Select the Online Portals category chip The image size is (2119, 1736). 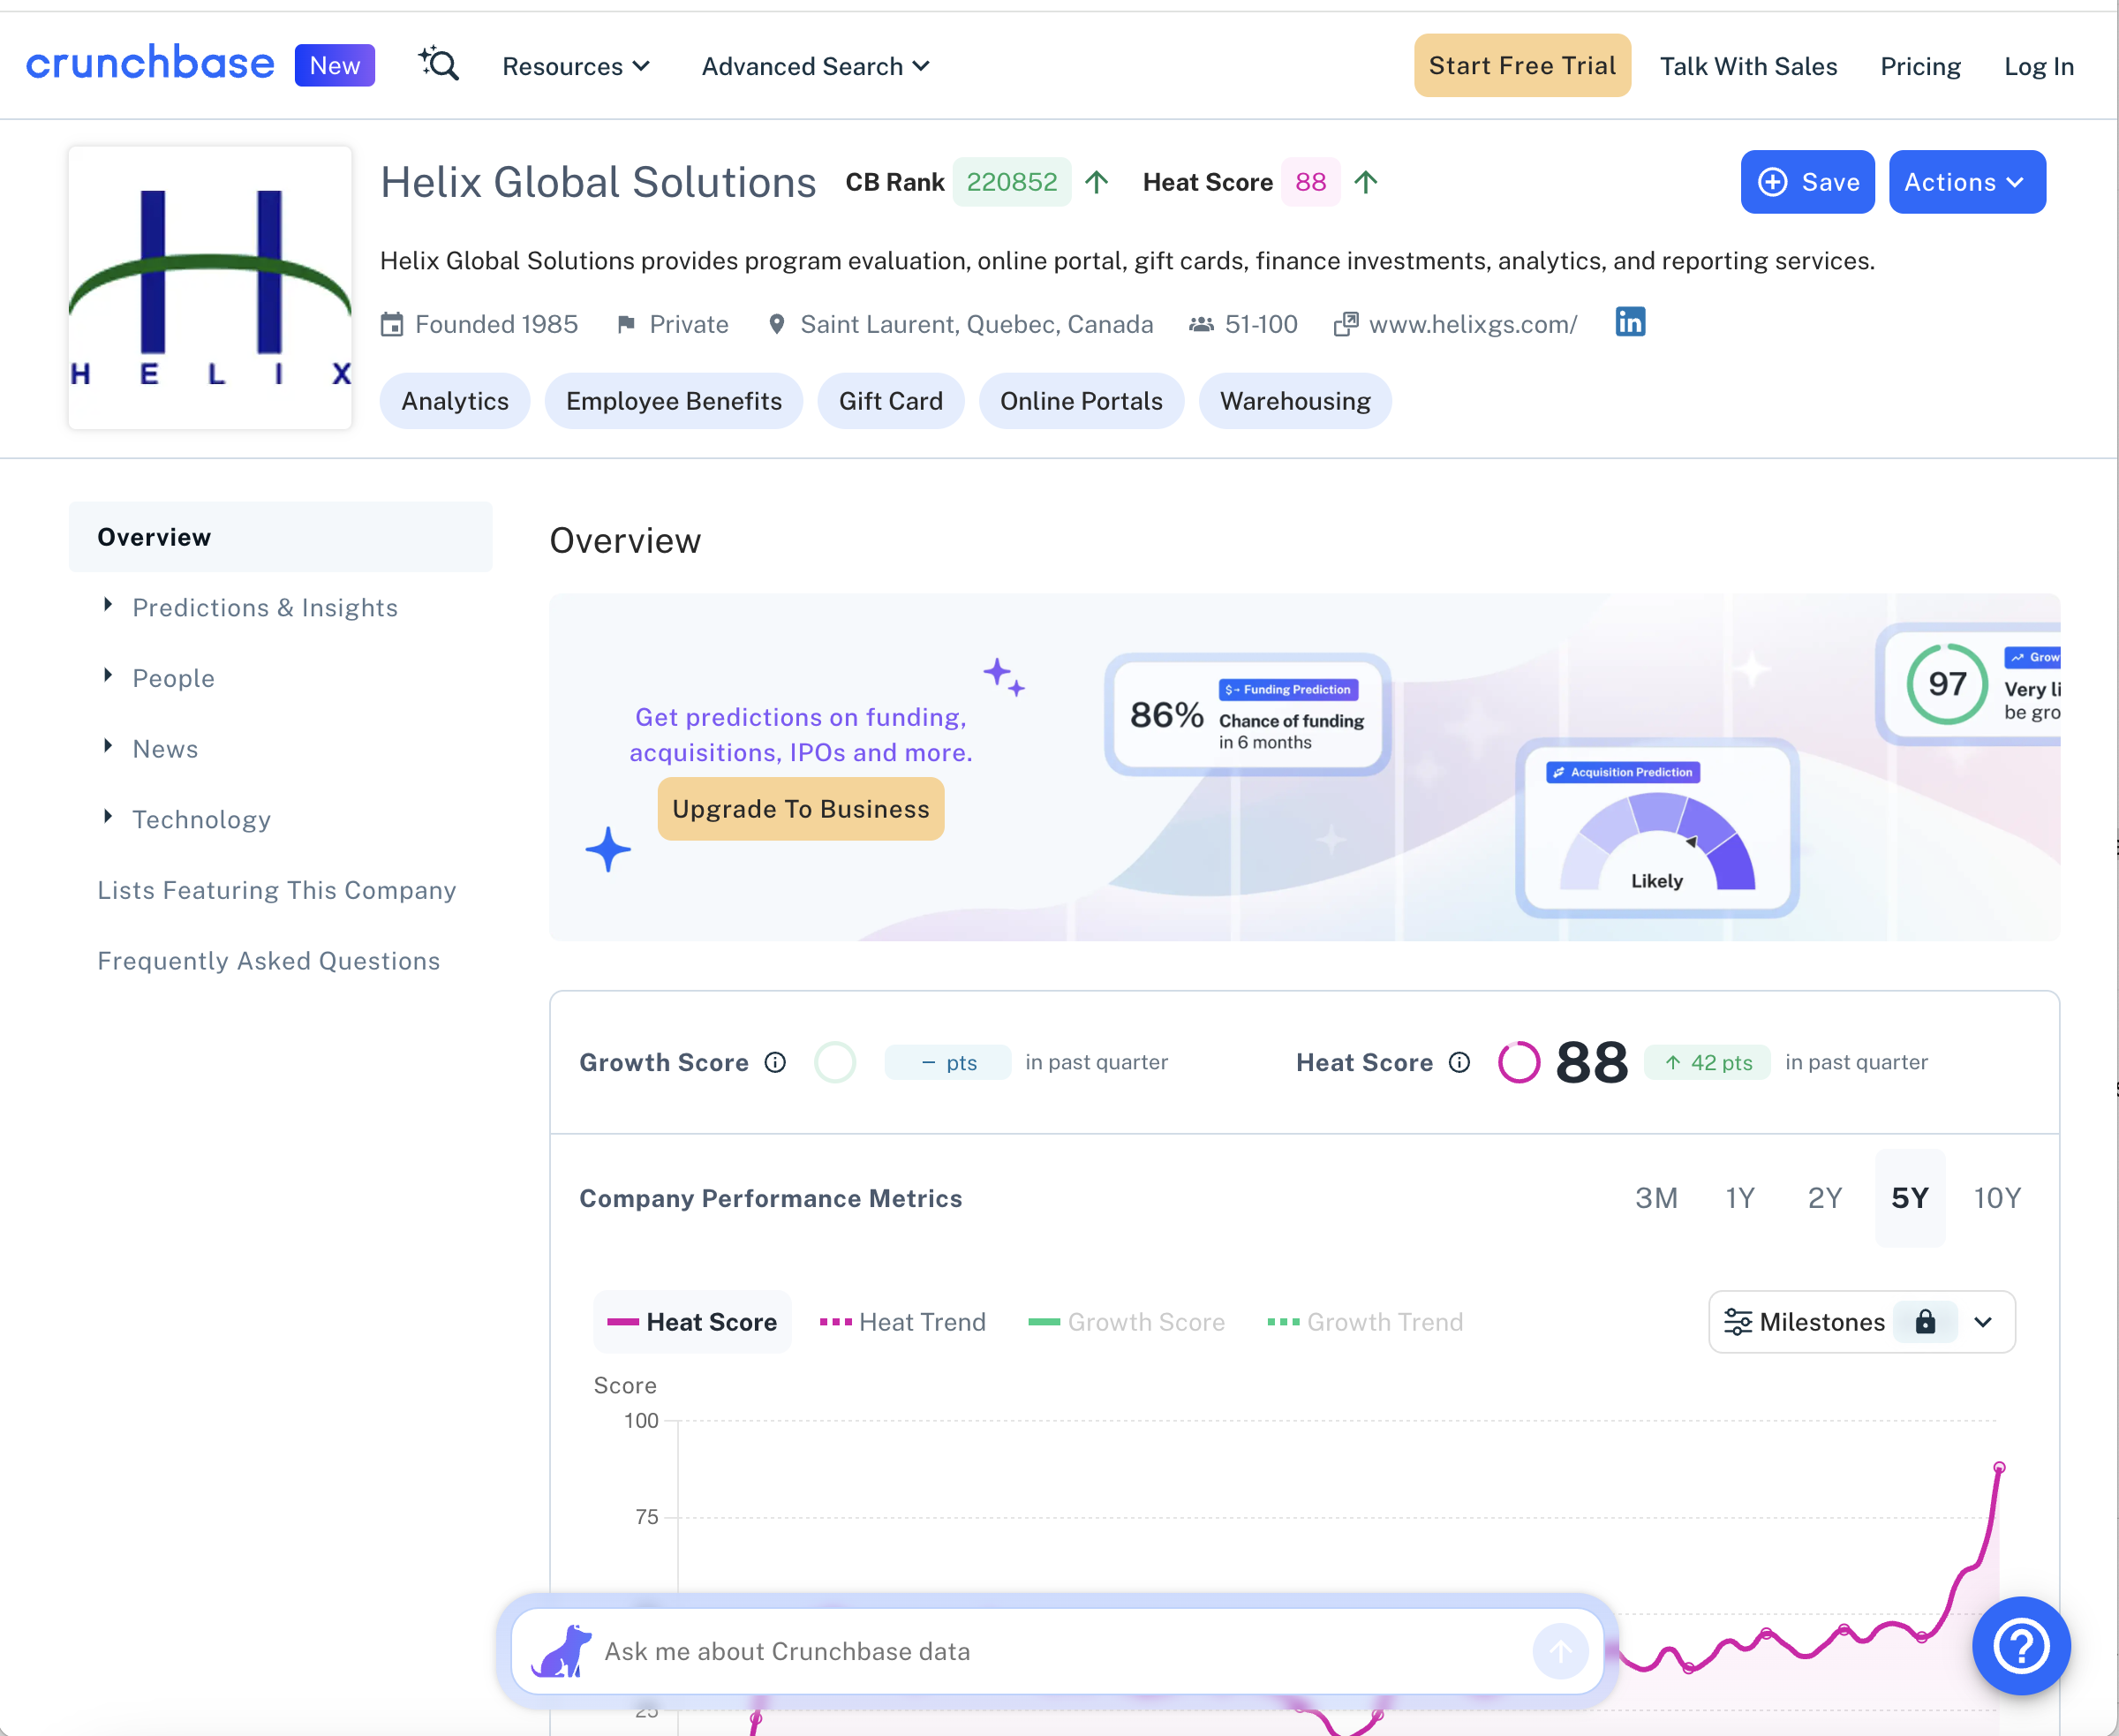[1081, 401]
